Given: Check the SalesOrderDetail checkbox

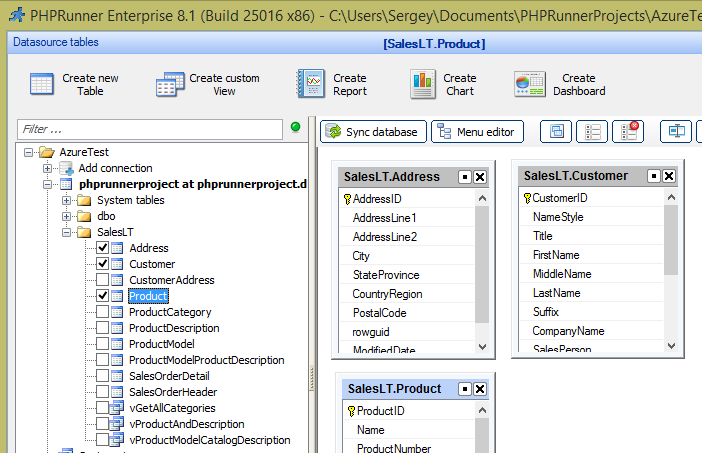Looking at the screenshot, I should click(103, 376).
